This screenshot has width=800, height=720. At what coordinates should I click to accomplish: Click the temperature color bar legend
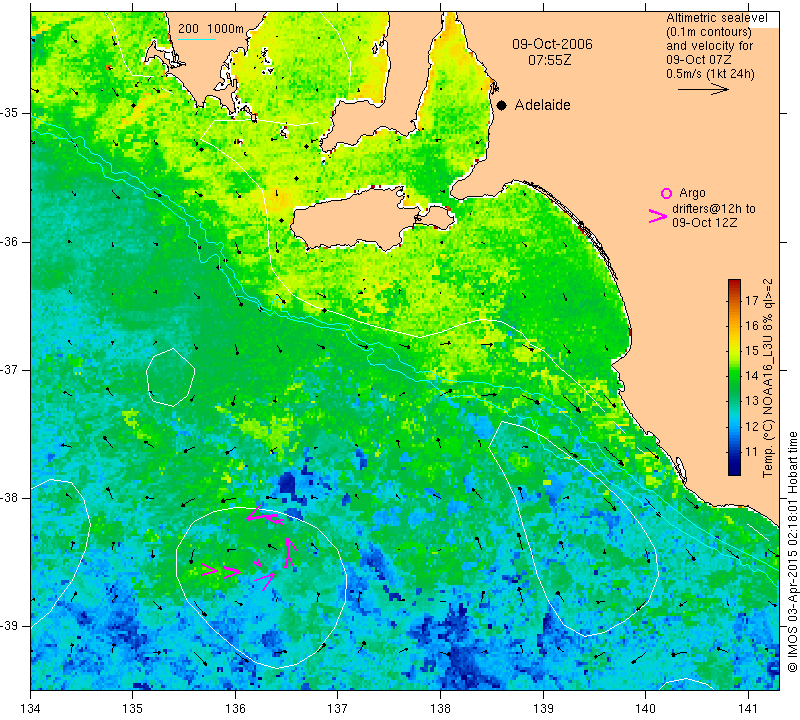pyautogui.click(x=734, y=377)
